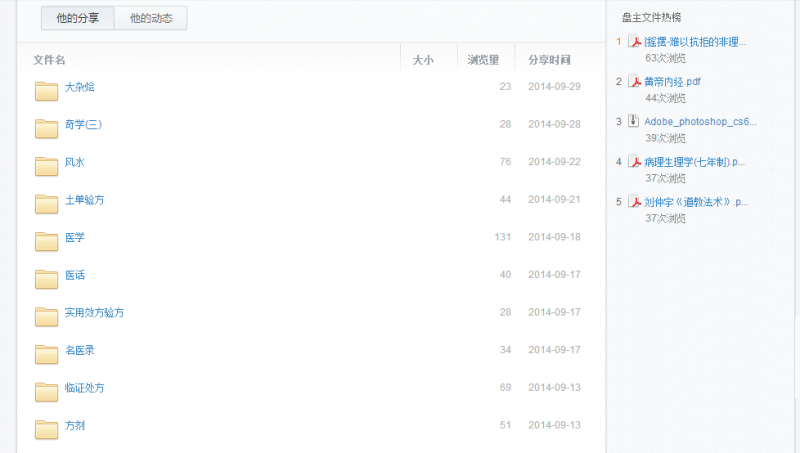Viewport: 800px width, 453px height.
Task: Switch to the 他的动态 tab
Action: 151,18
